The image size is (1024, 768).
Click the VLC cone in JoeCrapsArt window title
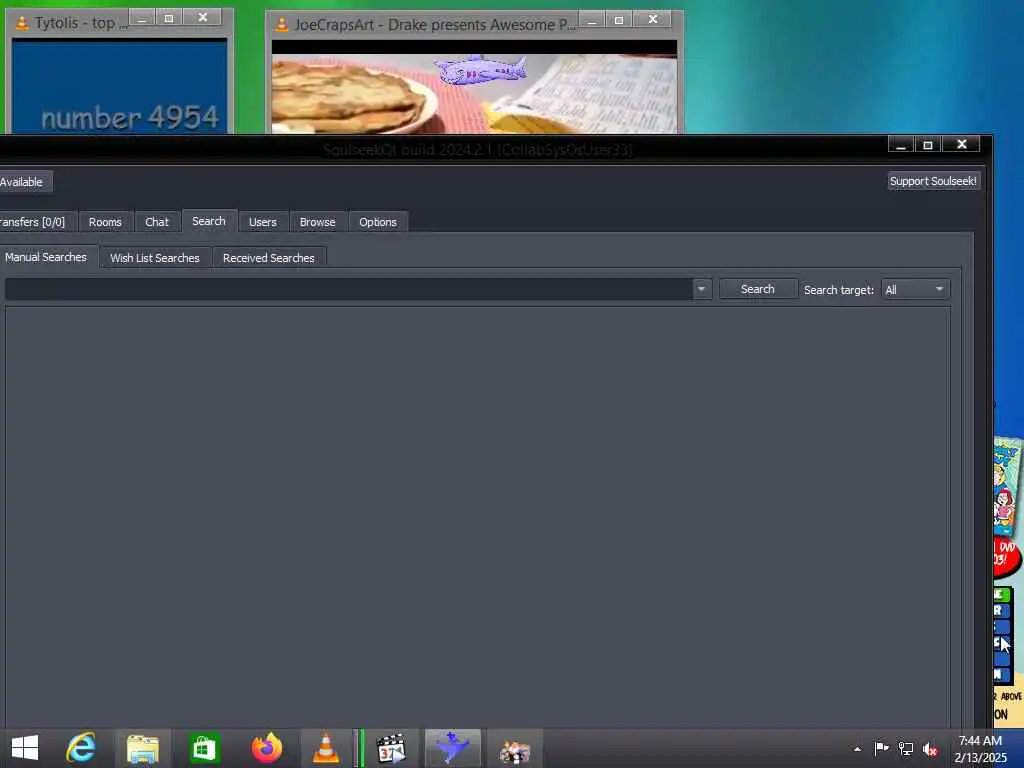click(x=281, y=25)
